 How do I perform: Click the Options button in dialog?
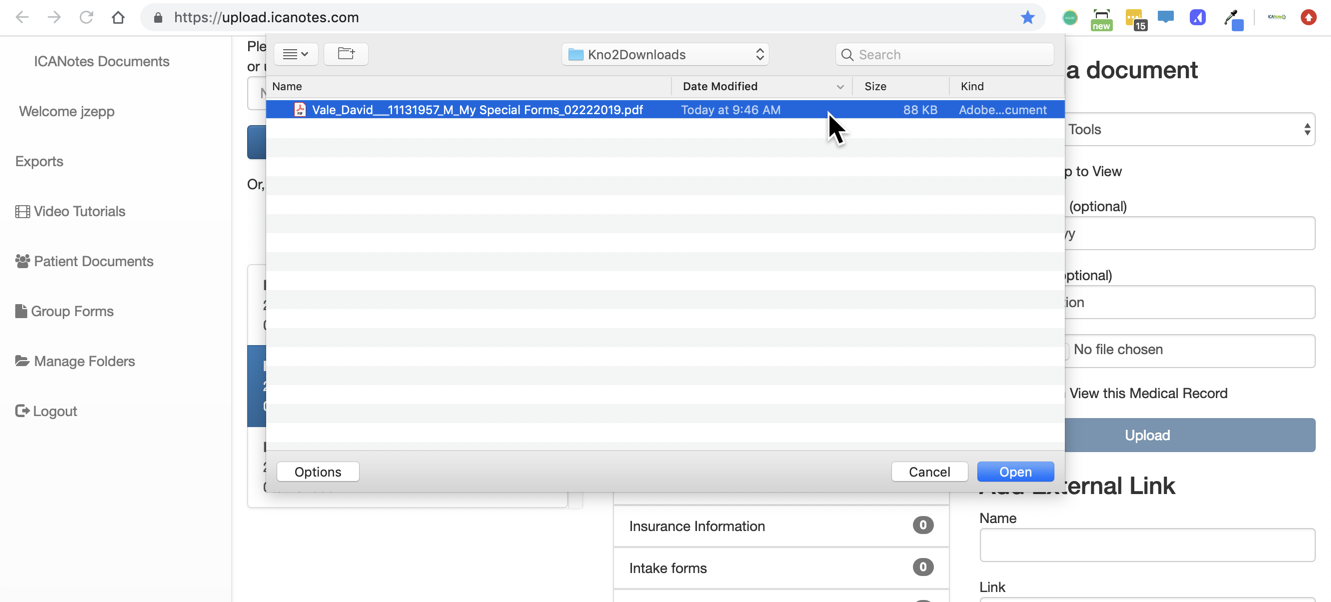[318, 472]
